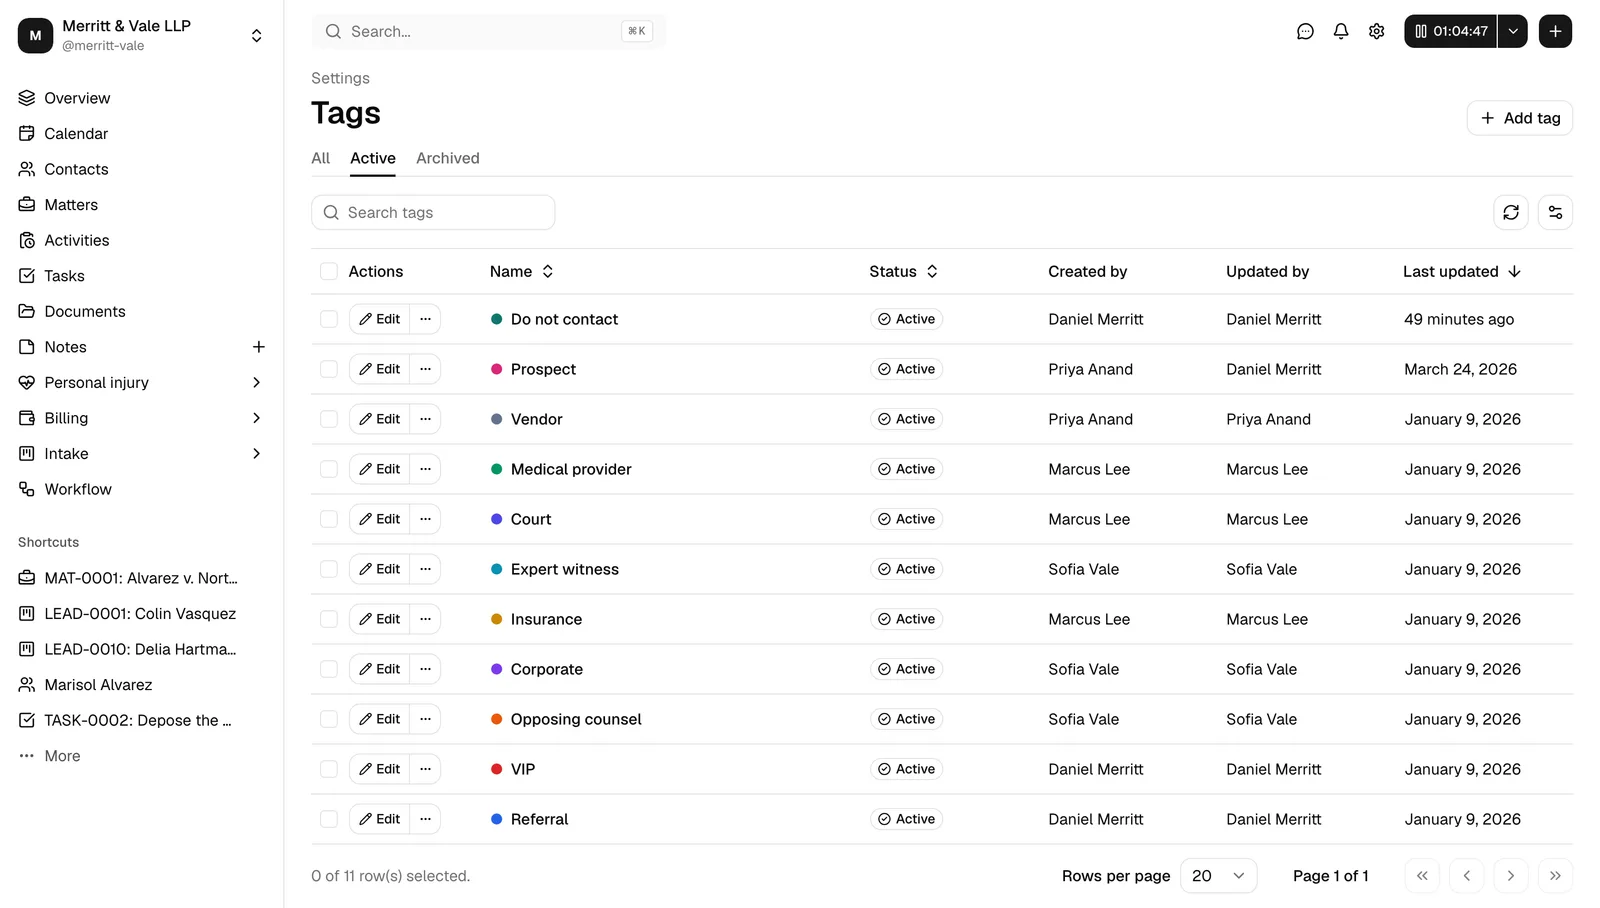Check the Do not contact row checkbox
This screenshot has width=1600, height=908.
[x=329, y=319]
